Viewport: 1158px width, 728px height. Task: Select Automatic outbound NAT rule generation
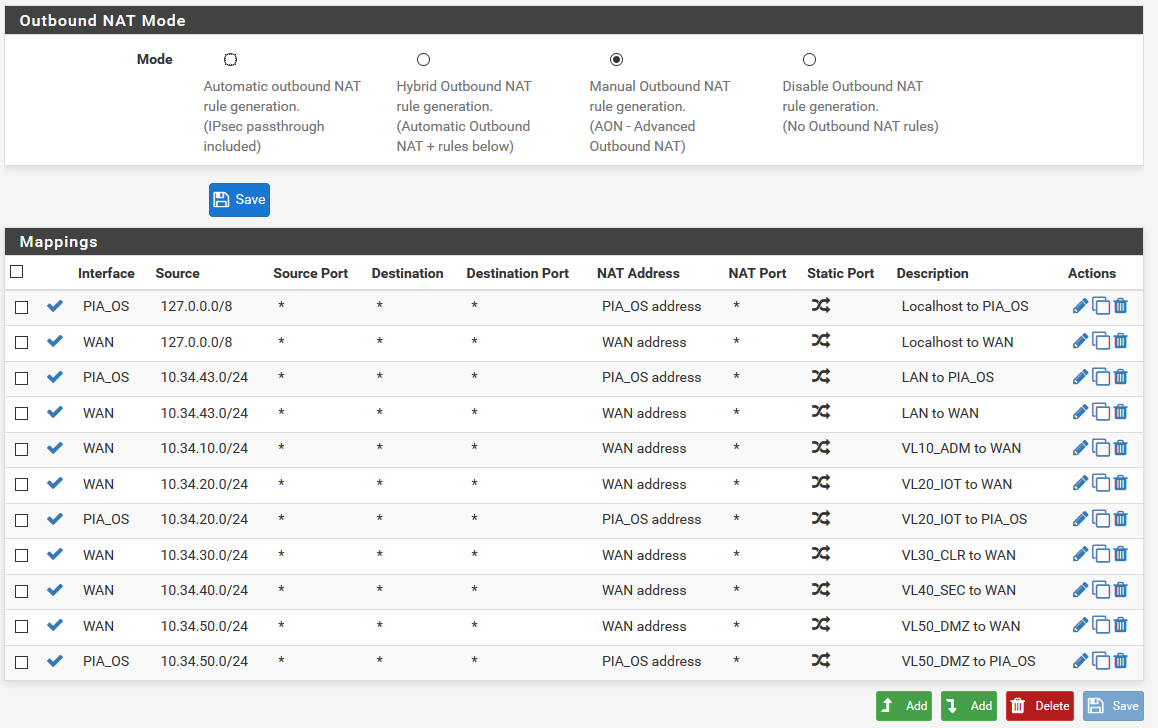click(x=231, y=60)
